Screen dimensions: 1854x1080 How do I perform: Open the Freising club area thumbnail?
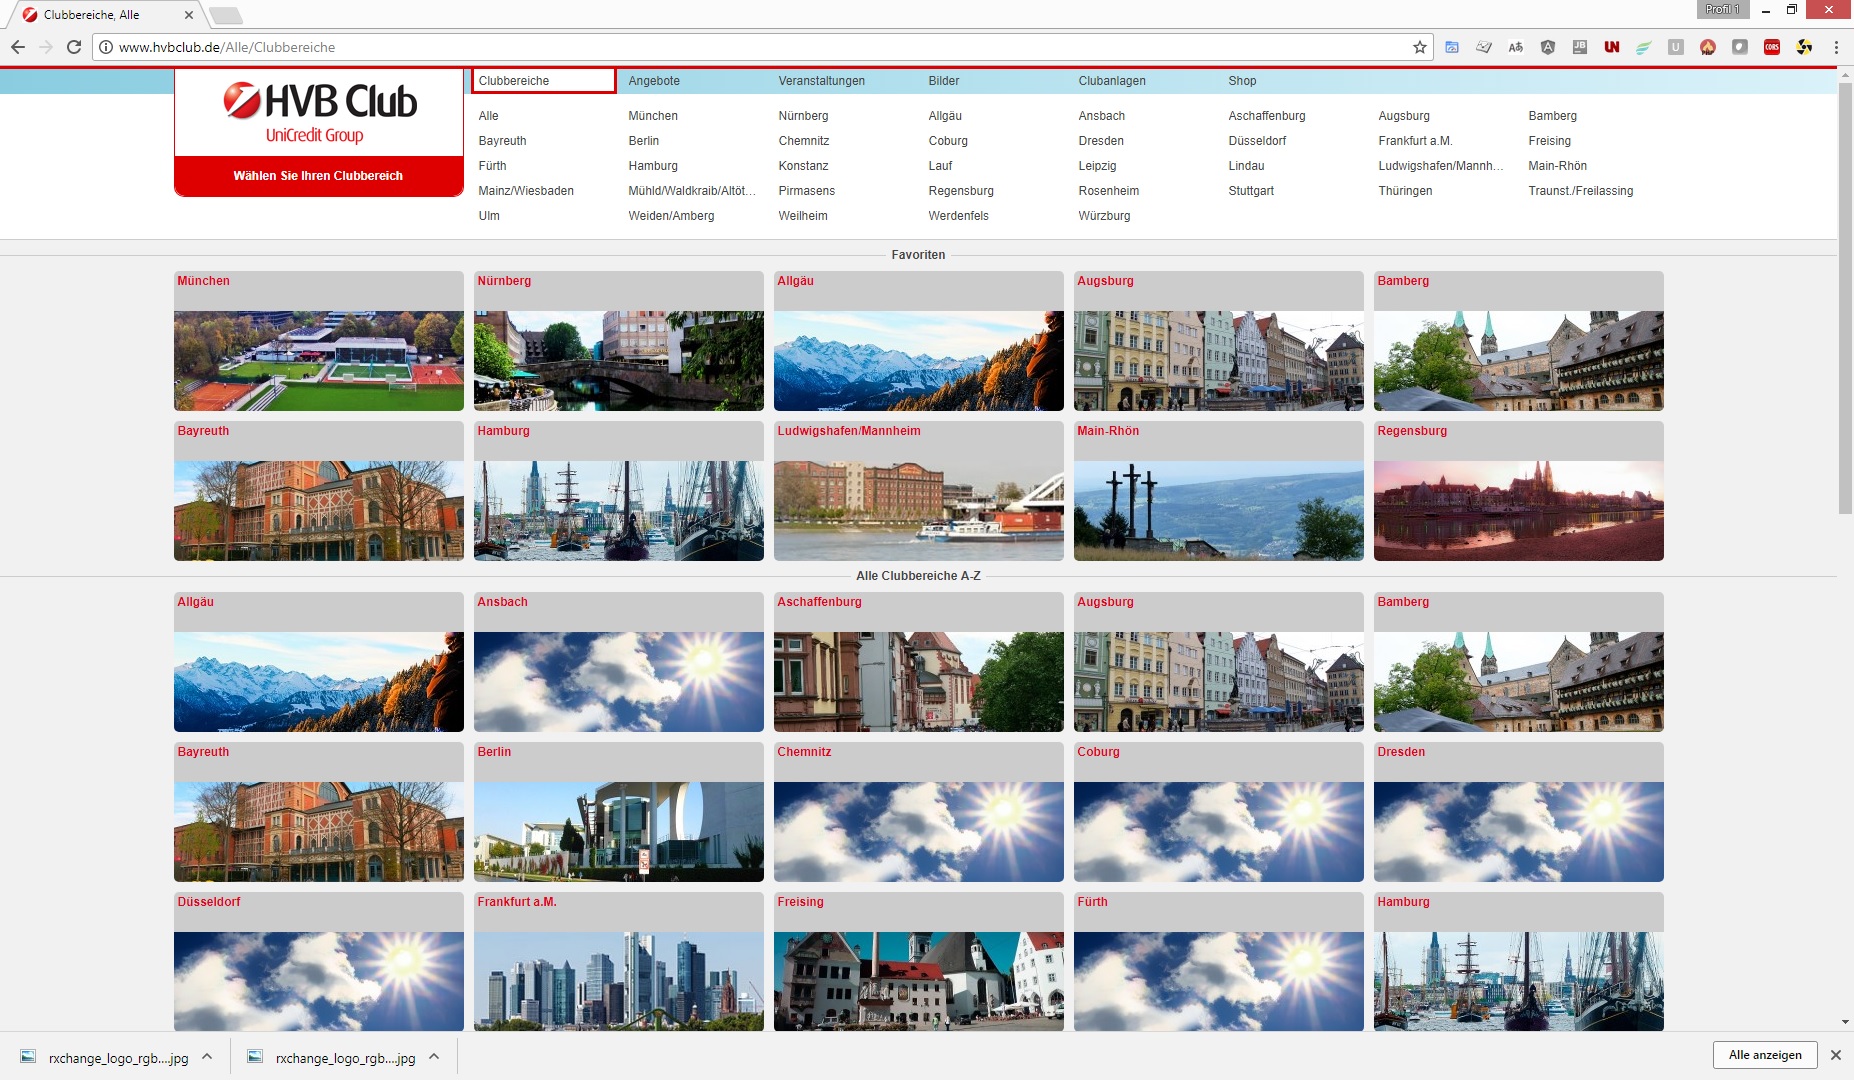coord(919,962)
